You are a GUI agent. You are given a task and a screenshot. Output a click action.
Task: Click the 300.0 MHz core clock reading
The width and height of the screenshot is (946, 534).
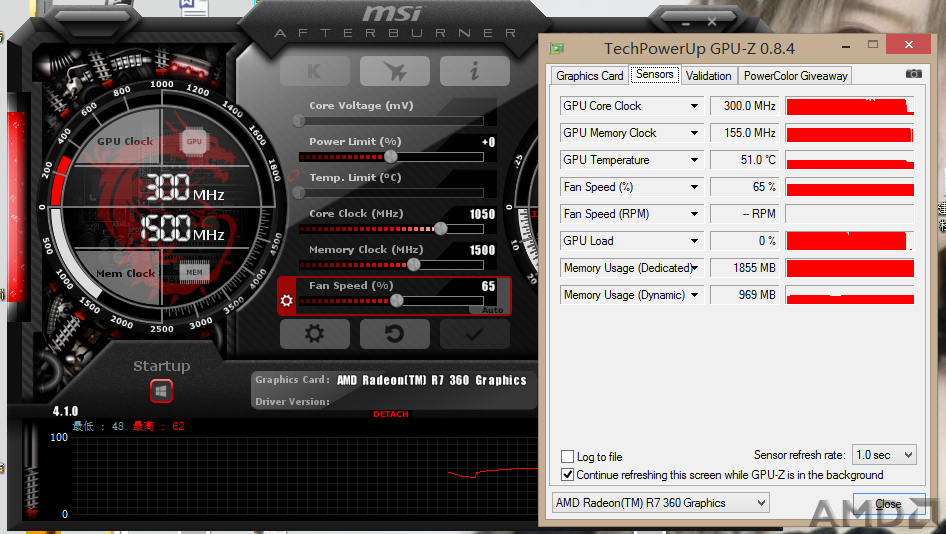744,106
